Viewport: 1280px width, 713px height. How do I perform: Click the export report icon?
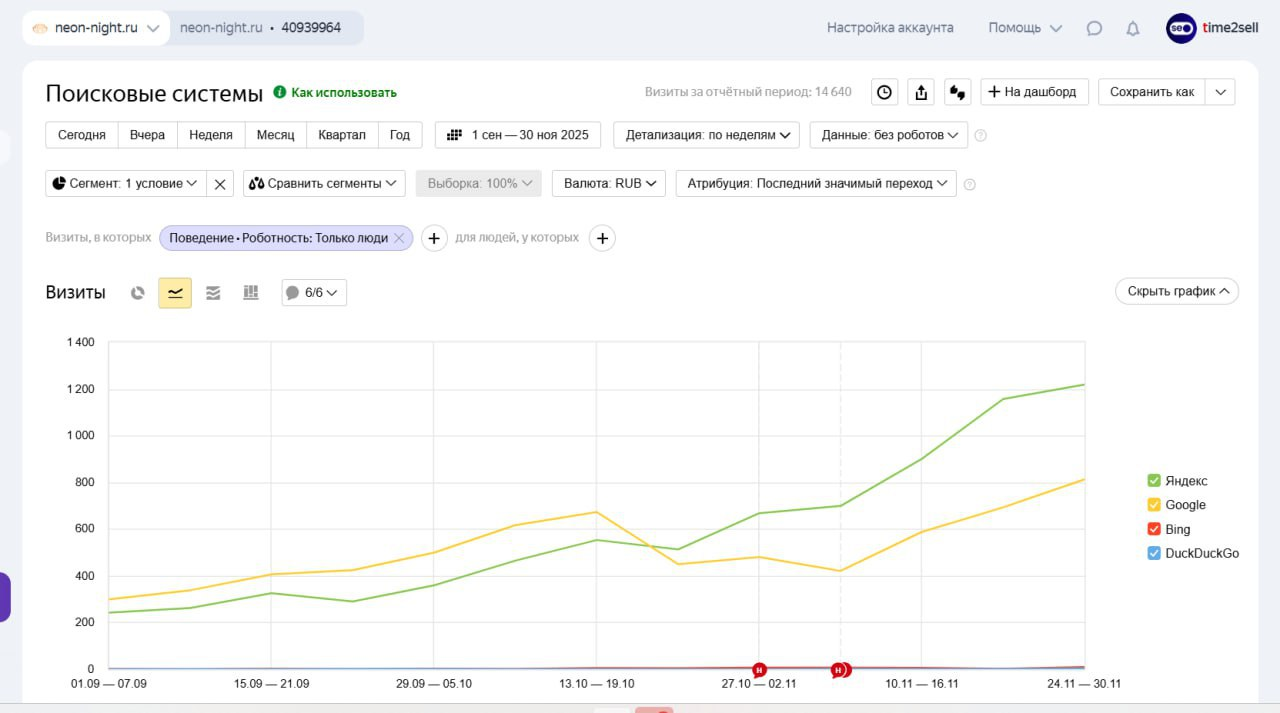(921, 92)
